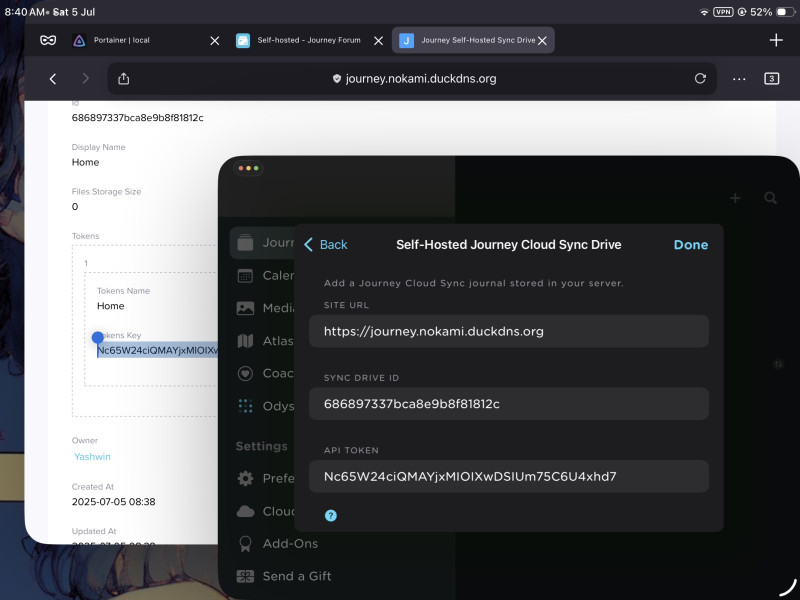Viewport: 800px width, 600px height.
Task: Open the tab overview showing 3 tabs
Action: (x=771, y=79)
